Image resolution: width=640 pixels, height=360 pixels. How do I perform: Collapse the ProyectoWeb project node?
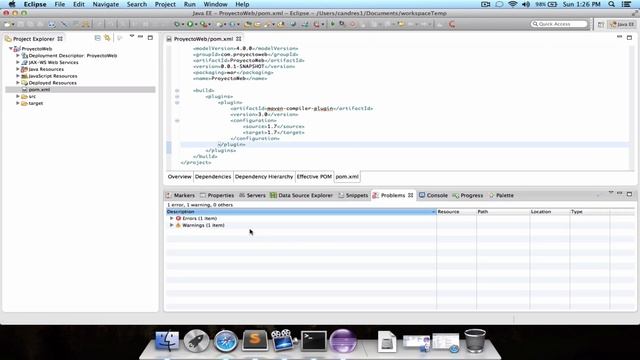[x=11, y=49]
